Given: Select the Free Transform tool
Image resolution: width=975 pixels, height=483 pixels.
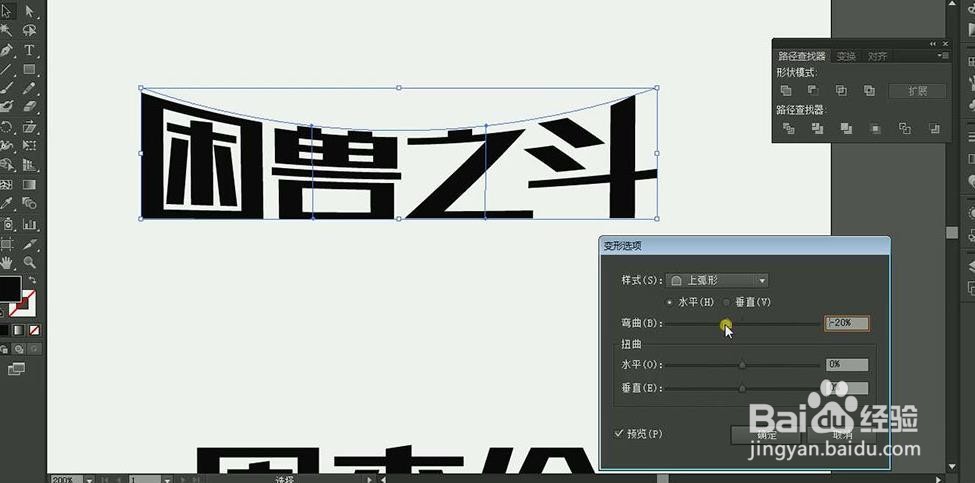Looking at the screenshot, I should point(29,145).
